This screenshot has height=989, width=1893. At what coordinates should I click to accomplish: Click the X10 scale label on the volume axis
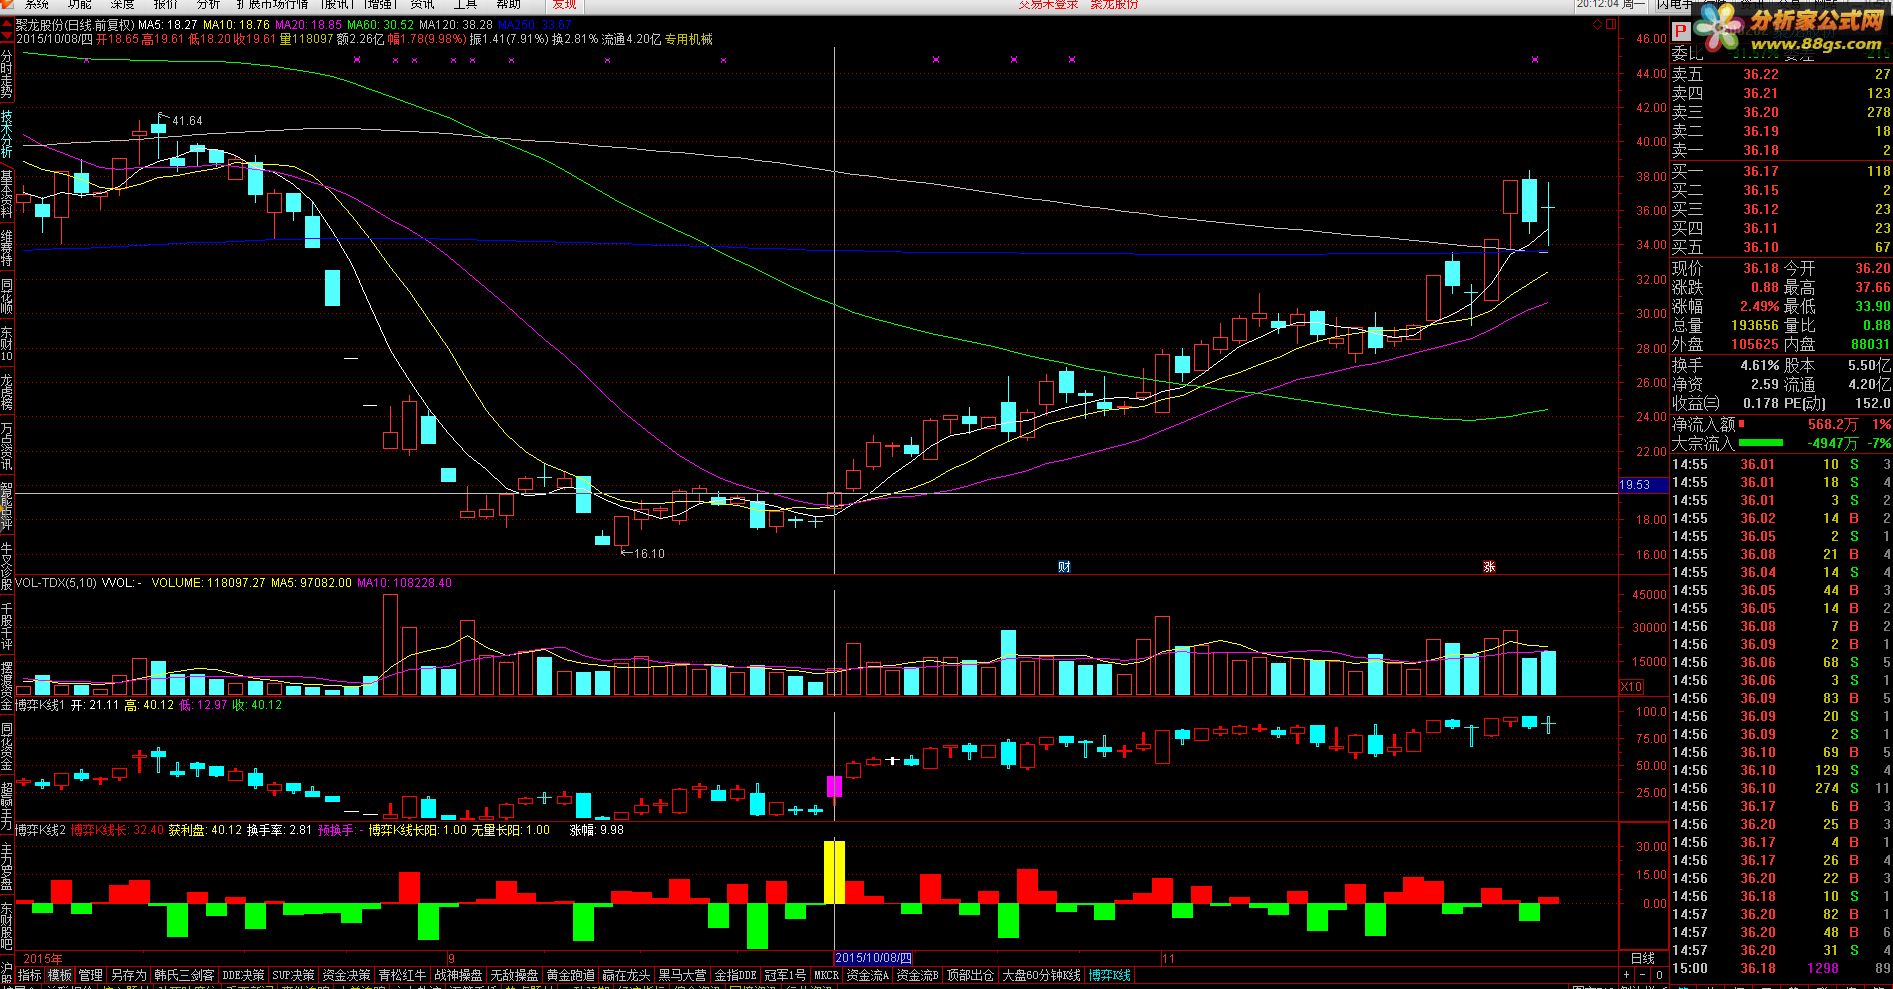1630,686
